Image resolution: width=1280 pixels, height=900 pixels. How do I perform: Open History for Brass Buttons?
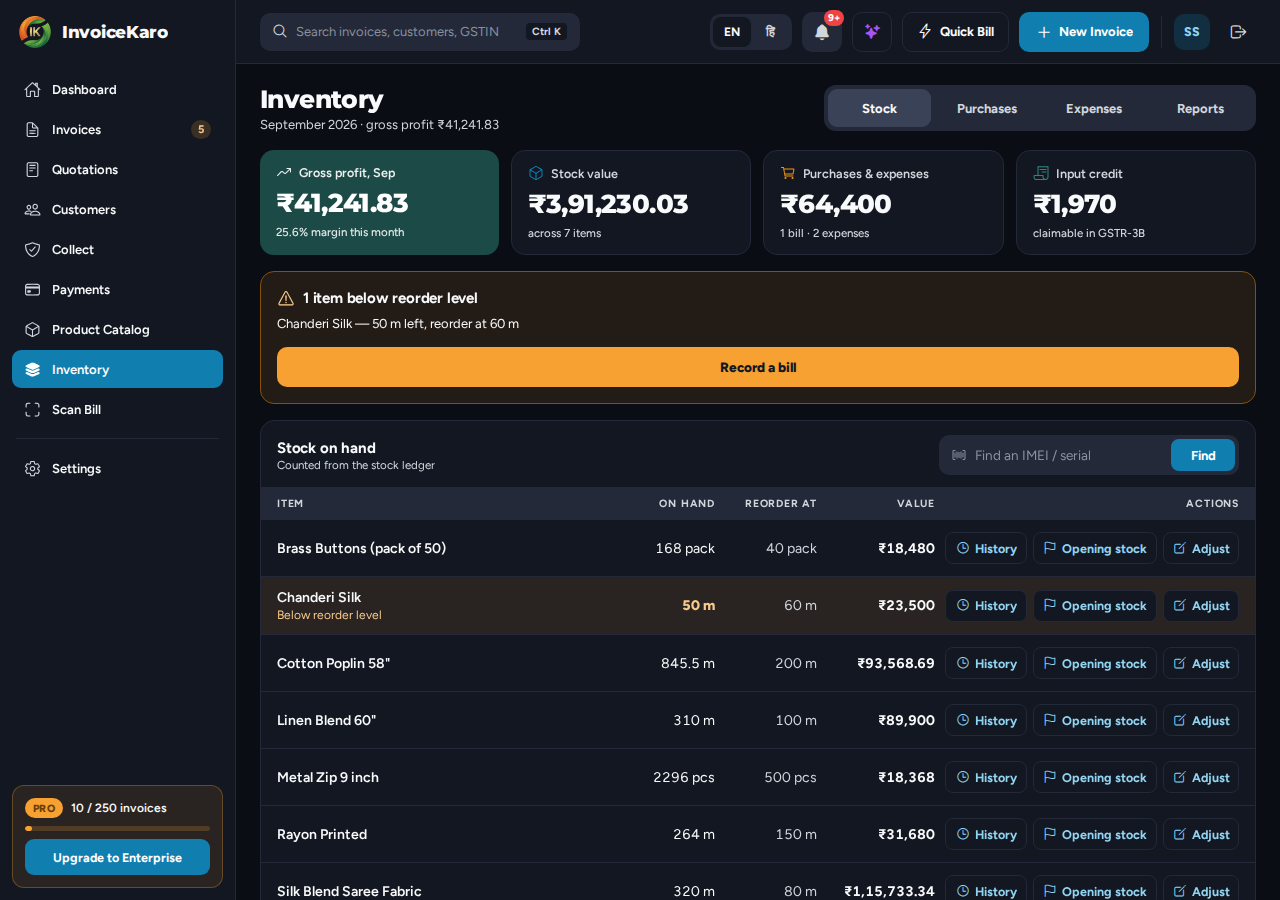986,548
